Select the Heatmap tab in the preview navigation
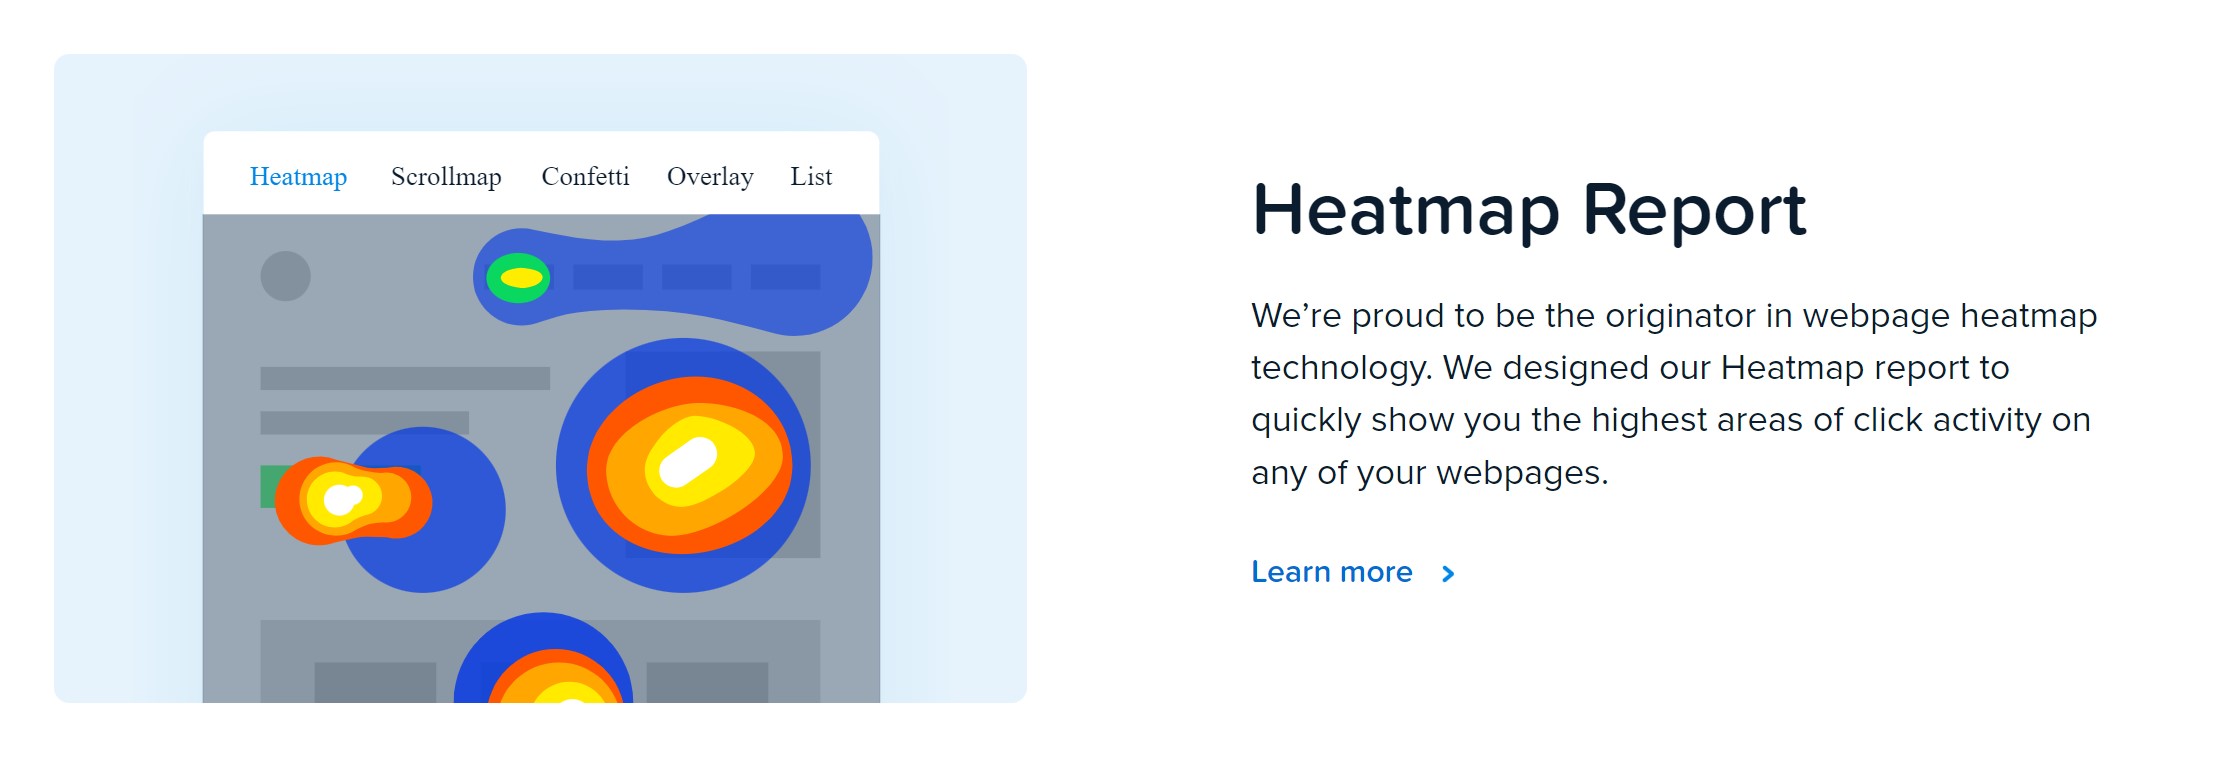2230x762 pixels. 299,176
